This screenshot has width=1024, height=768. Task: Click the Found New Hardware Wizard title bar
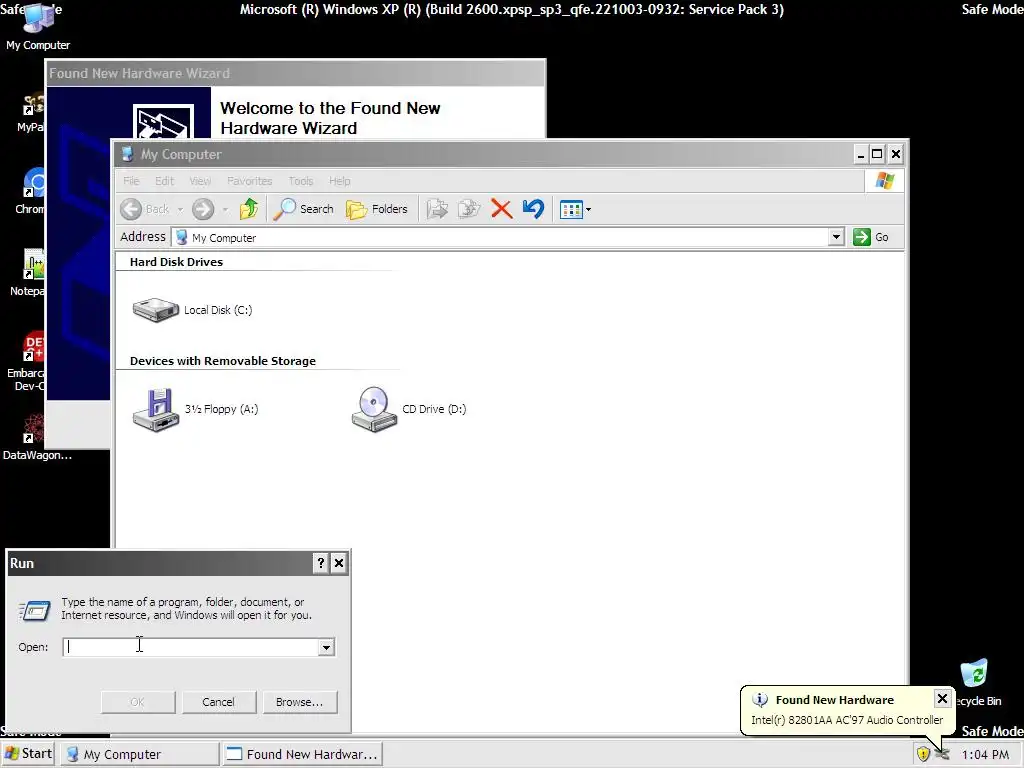(x=295, y=73)
